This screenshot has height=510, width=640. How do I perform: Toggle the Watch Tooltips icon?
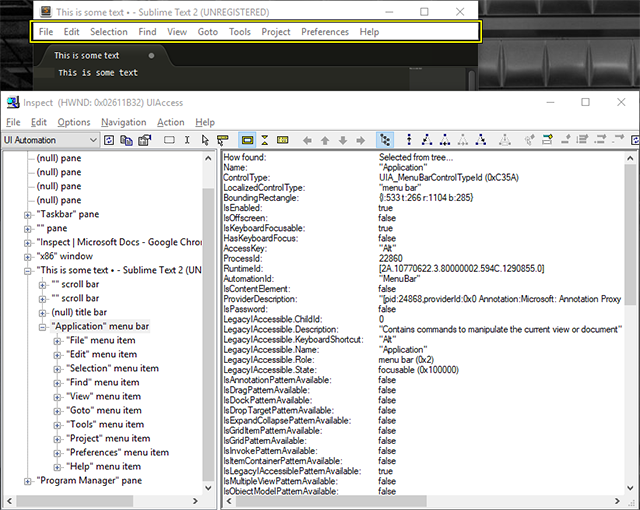[x=222, y=140]
